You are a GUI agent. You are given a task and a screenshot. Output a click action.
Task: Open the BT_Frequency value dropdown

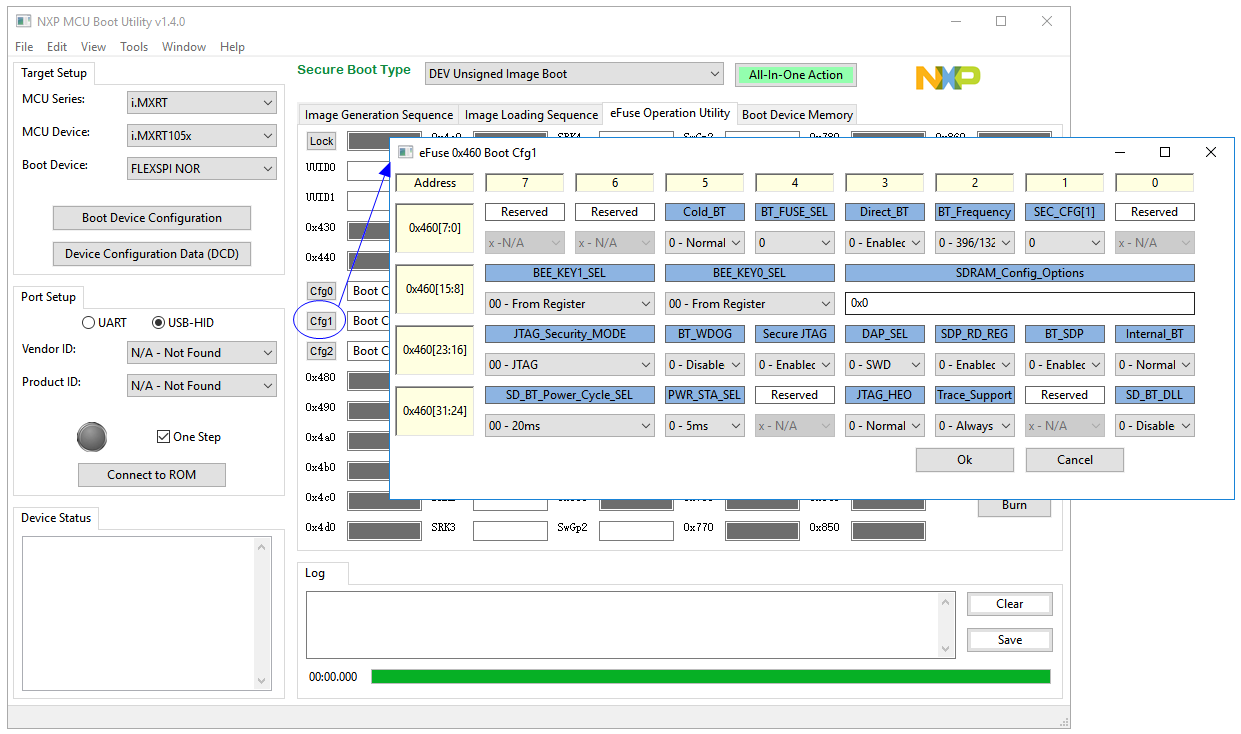(975, 243)
